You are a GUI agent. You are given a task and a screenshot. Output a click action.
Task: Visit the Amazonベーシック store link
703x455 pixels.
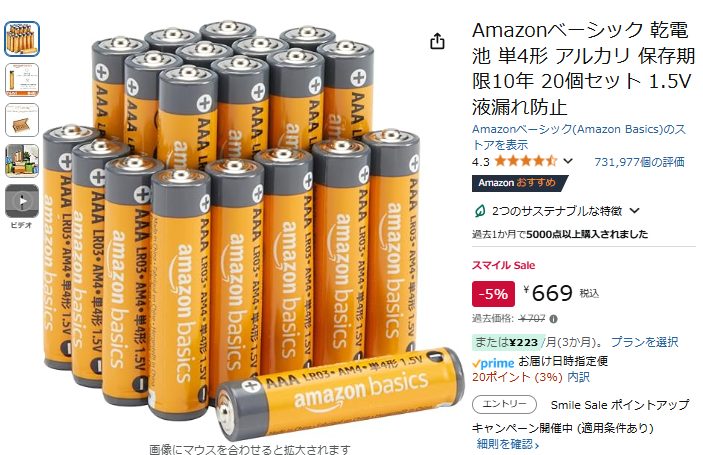click(579, 137)
